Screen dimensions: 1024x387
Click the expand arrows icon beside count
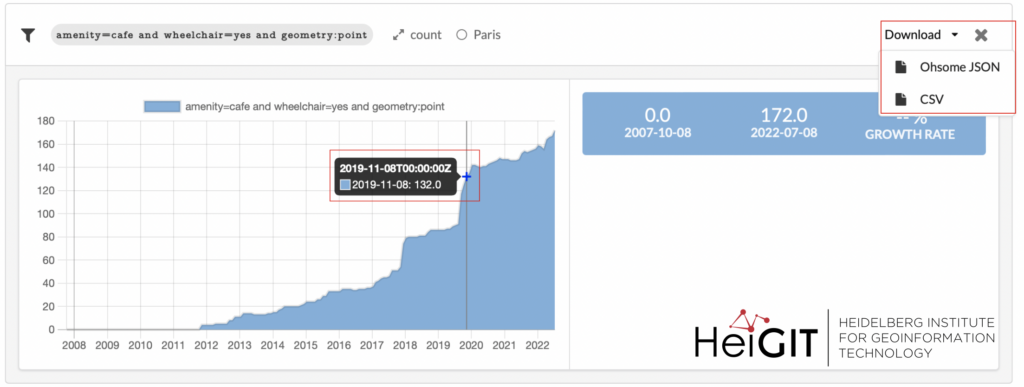(x=398, y=35)
